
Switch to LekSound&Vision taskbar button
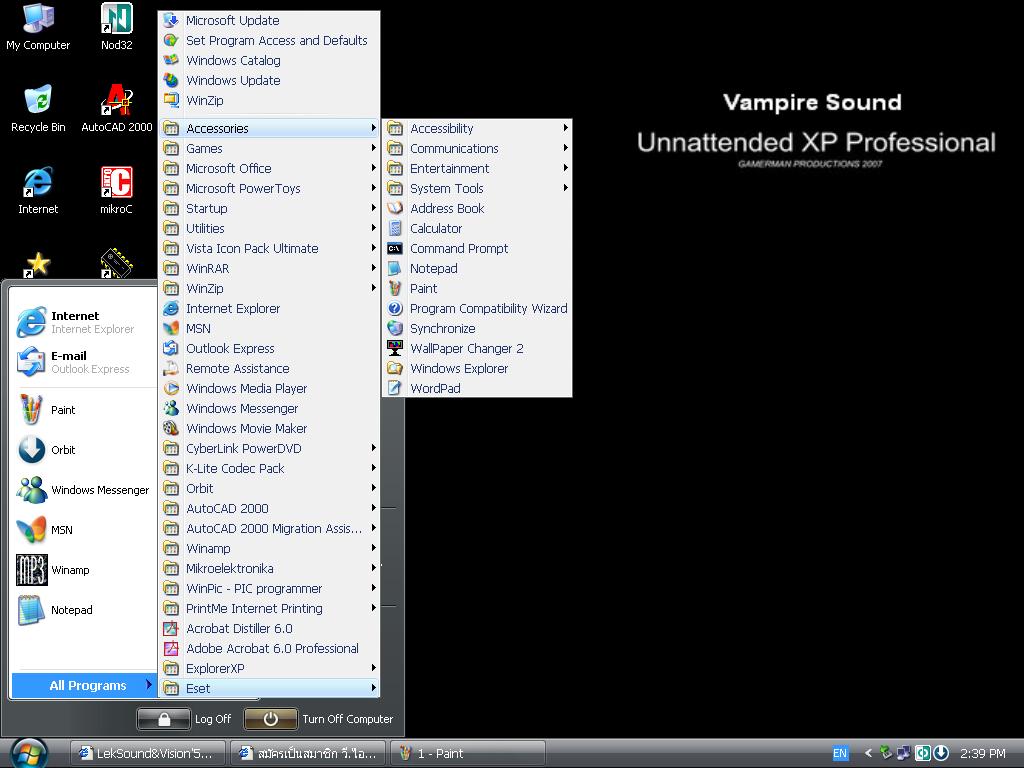147,753
